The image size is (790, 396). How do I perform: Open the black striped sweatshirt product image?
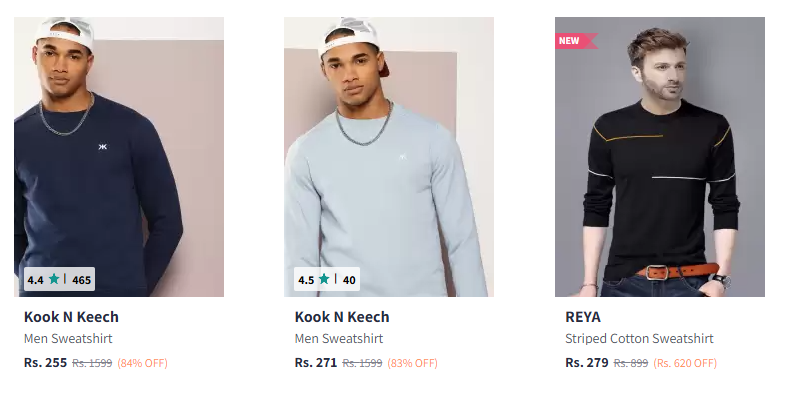pos(660,157)
